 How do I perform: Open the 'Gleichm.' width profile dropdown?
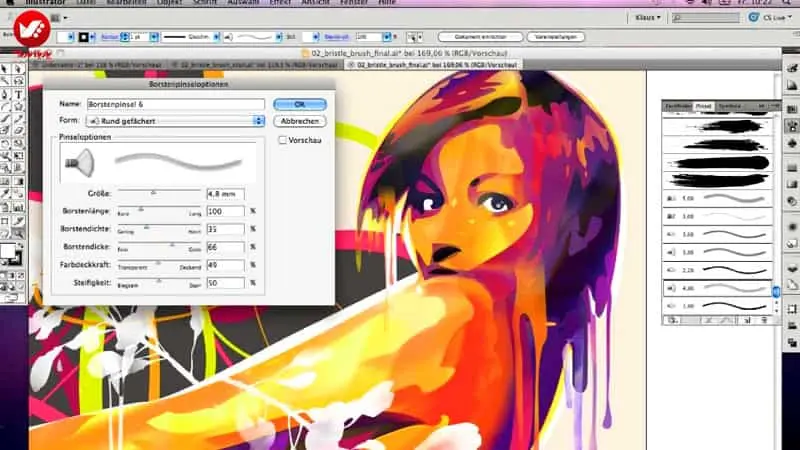(x=216, y=37)
